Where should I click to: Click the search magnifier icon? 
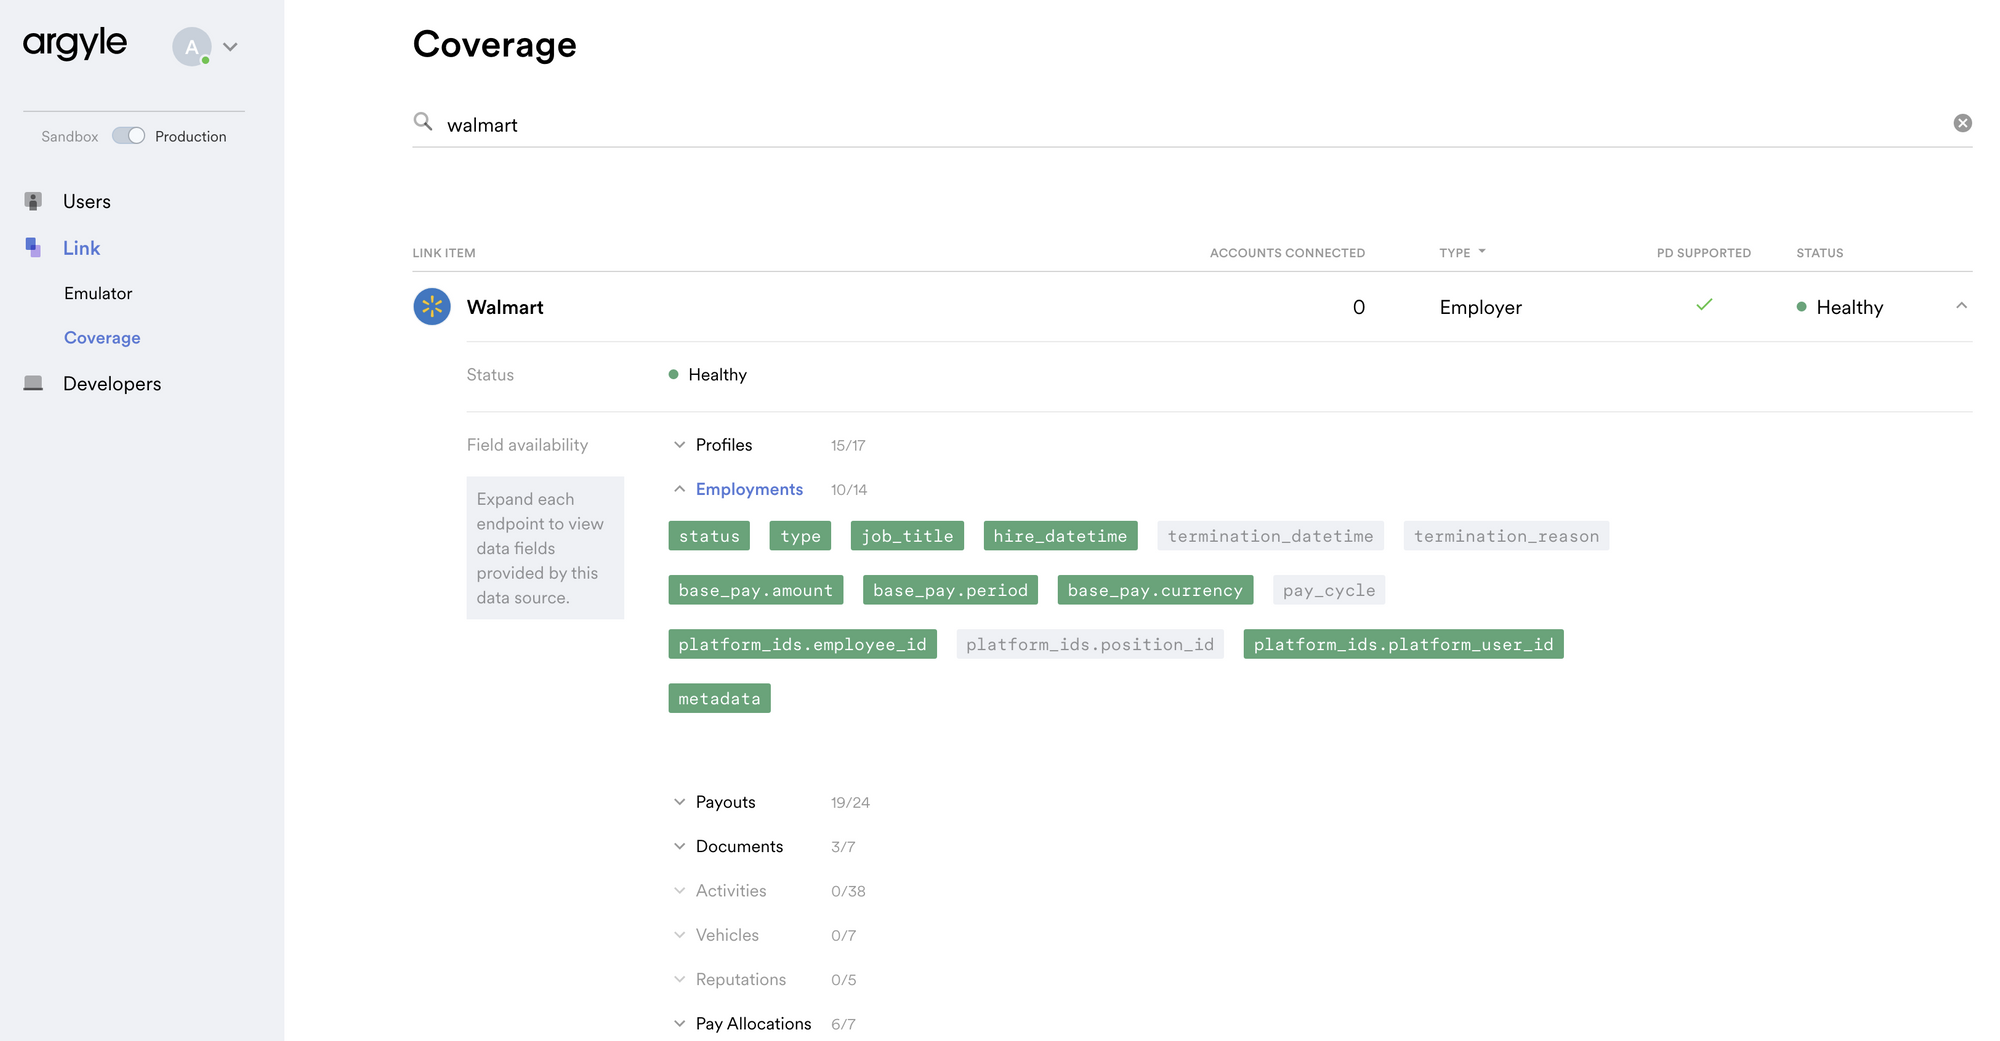click(x=423, y=122)
